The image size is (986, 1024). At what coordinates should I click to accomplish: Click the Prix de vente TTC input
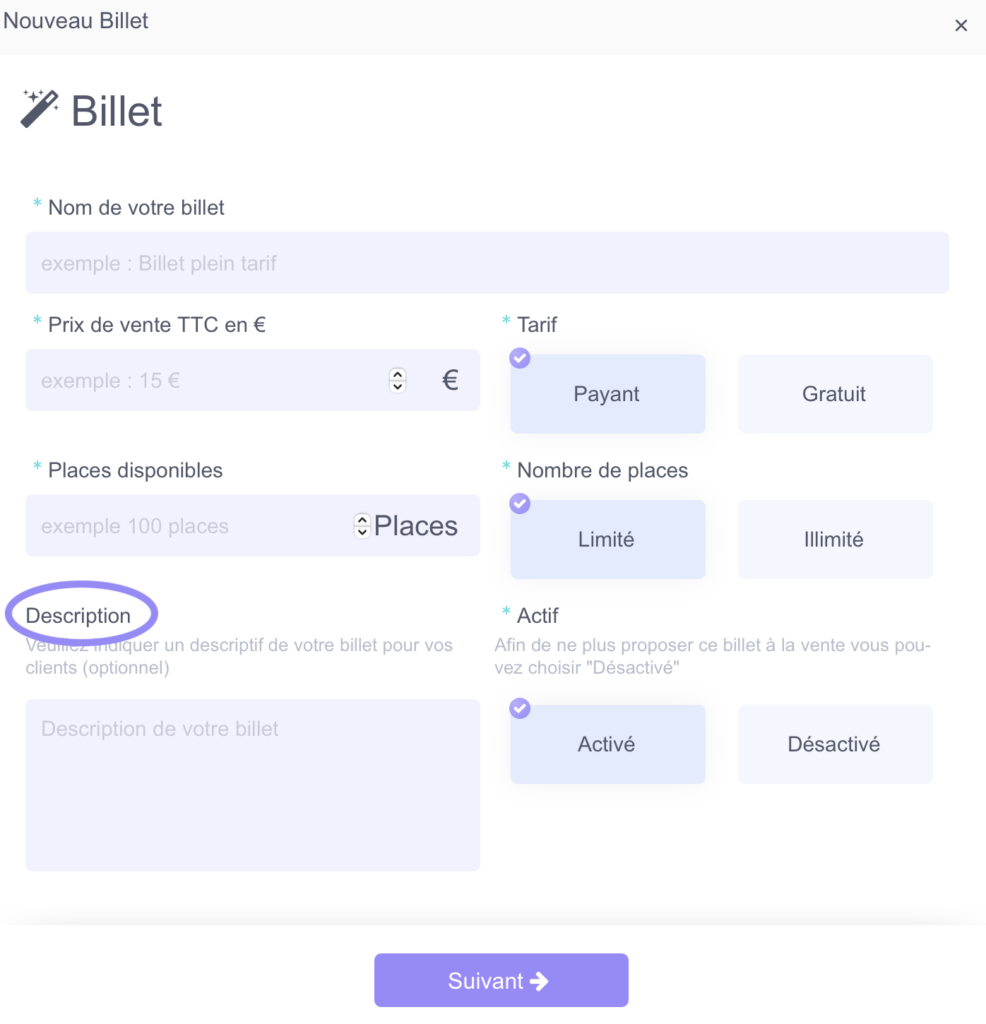pos(207,380)
